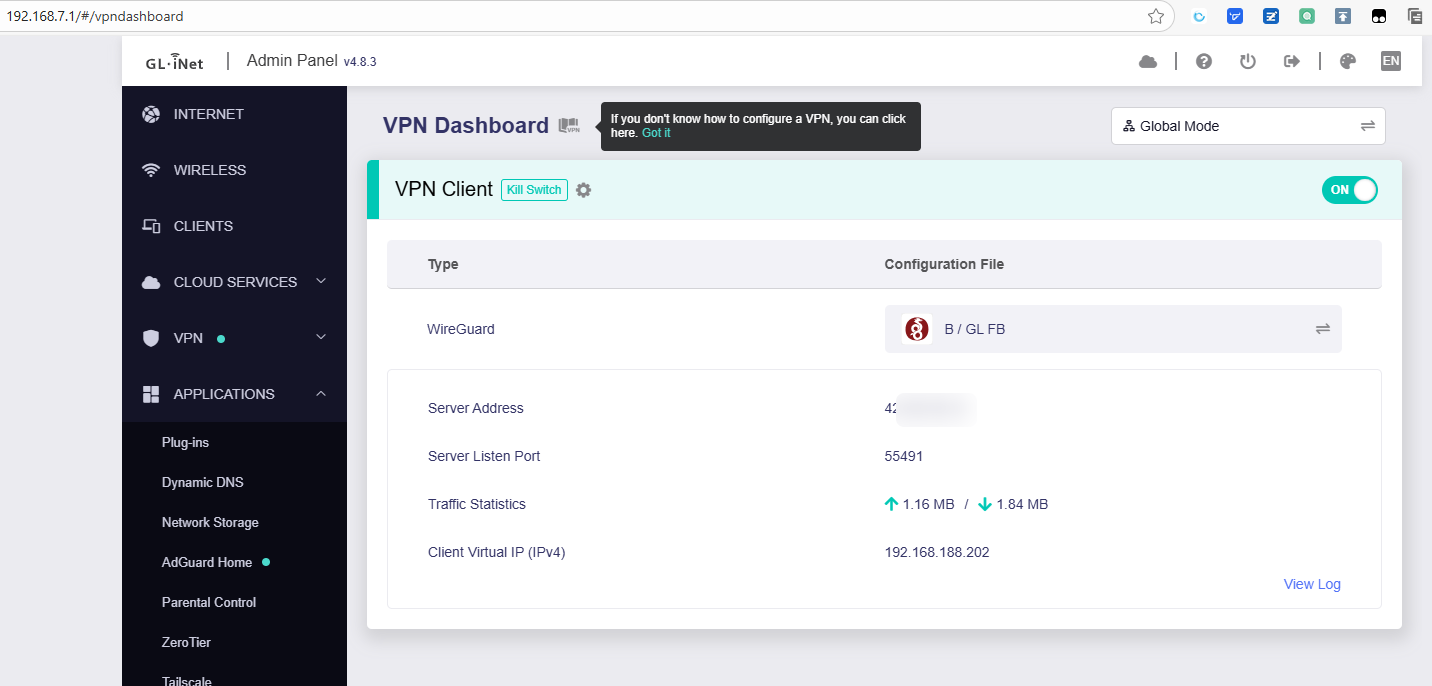
Task: Click the Kill Switch badge
Action: pos(534,190)
